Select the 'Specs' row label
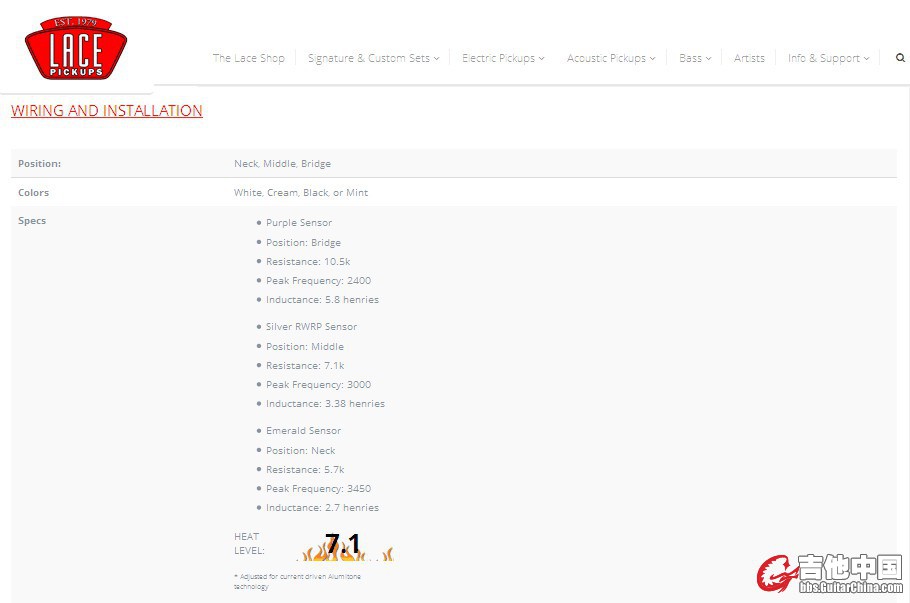 click(x=32, y=221)
